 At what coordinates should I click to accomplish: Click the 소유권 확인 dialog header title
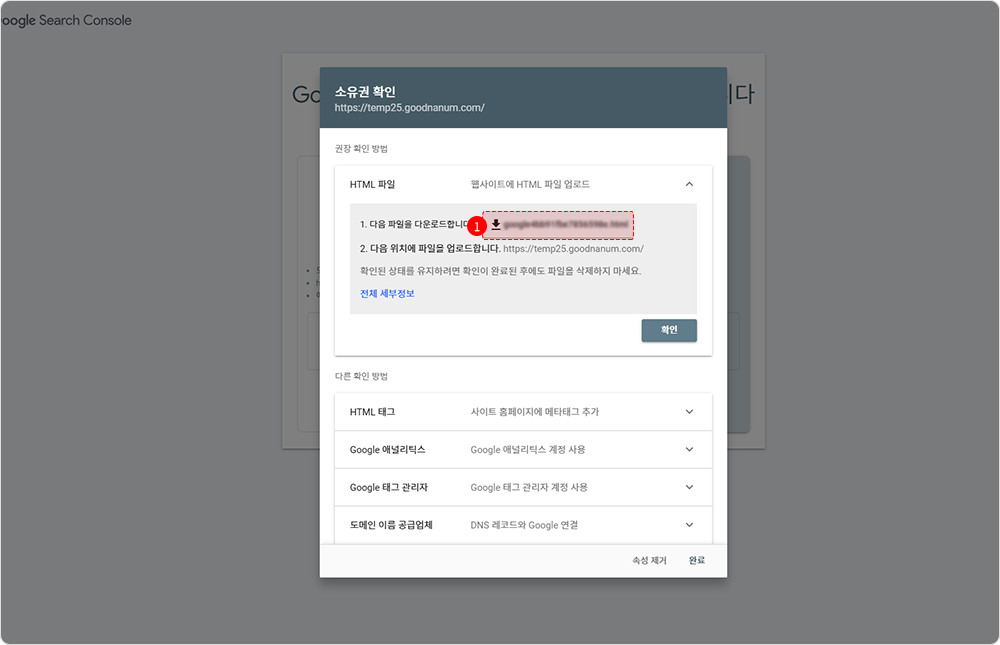click(365, 92)
